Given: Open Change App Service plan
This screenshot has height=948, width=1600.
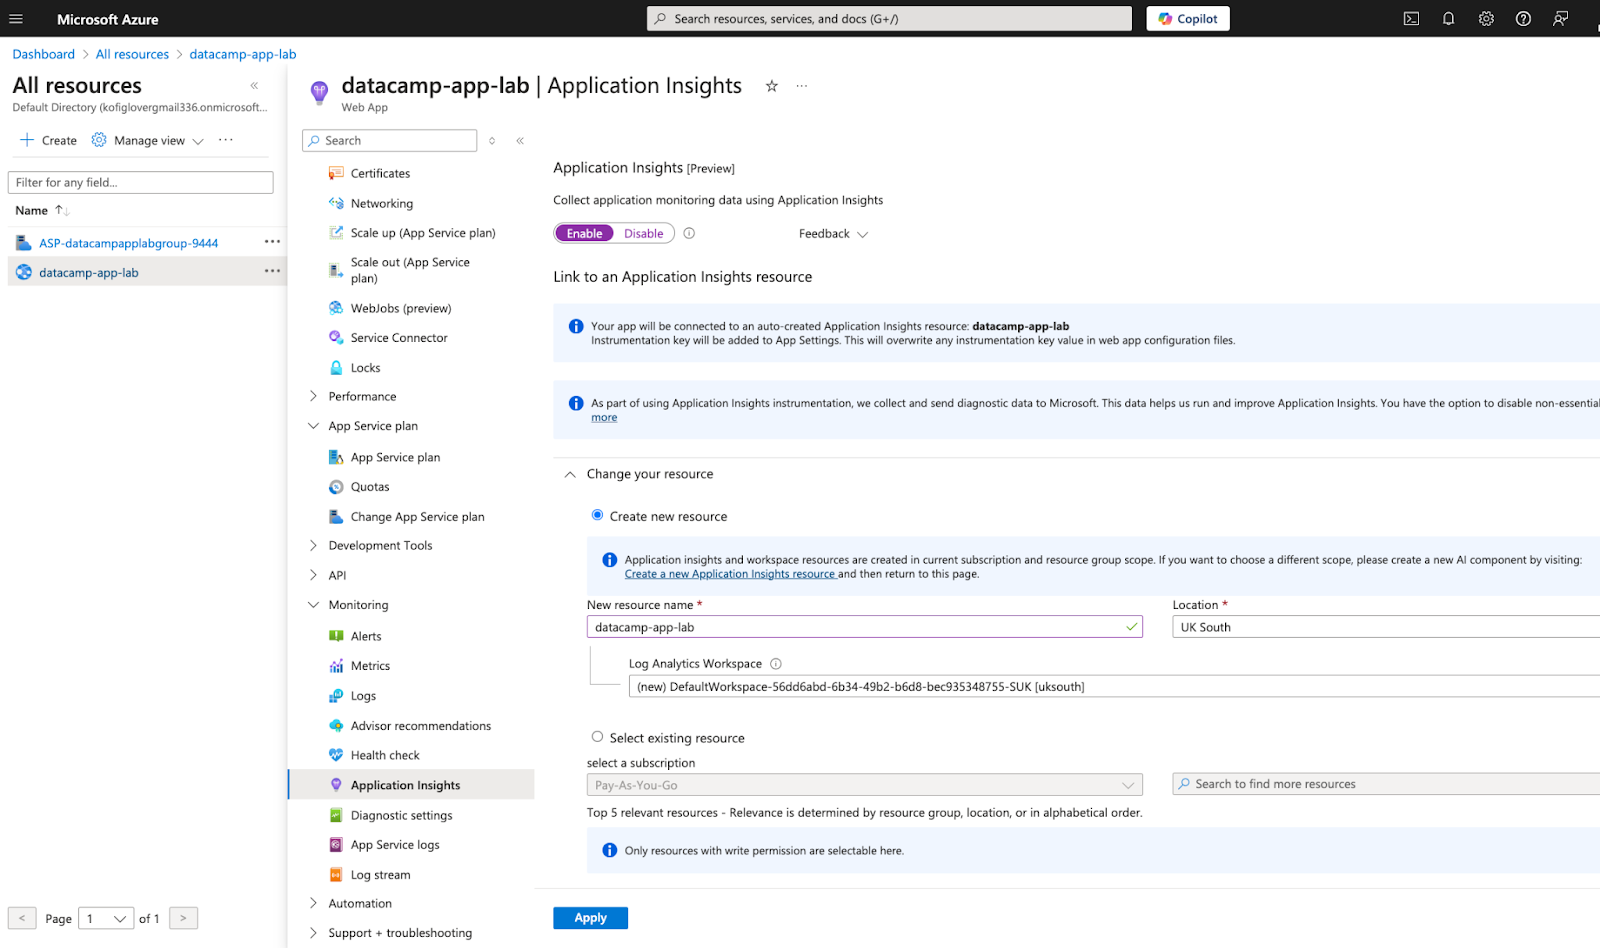Looking at the screenshot, I should 417,517.
